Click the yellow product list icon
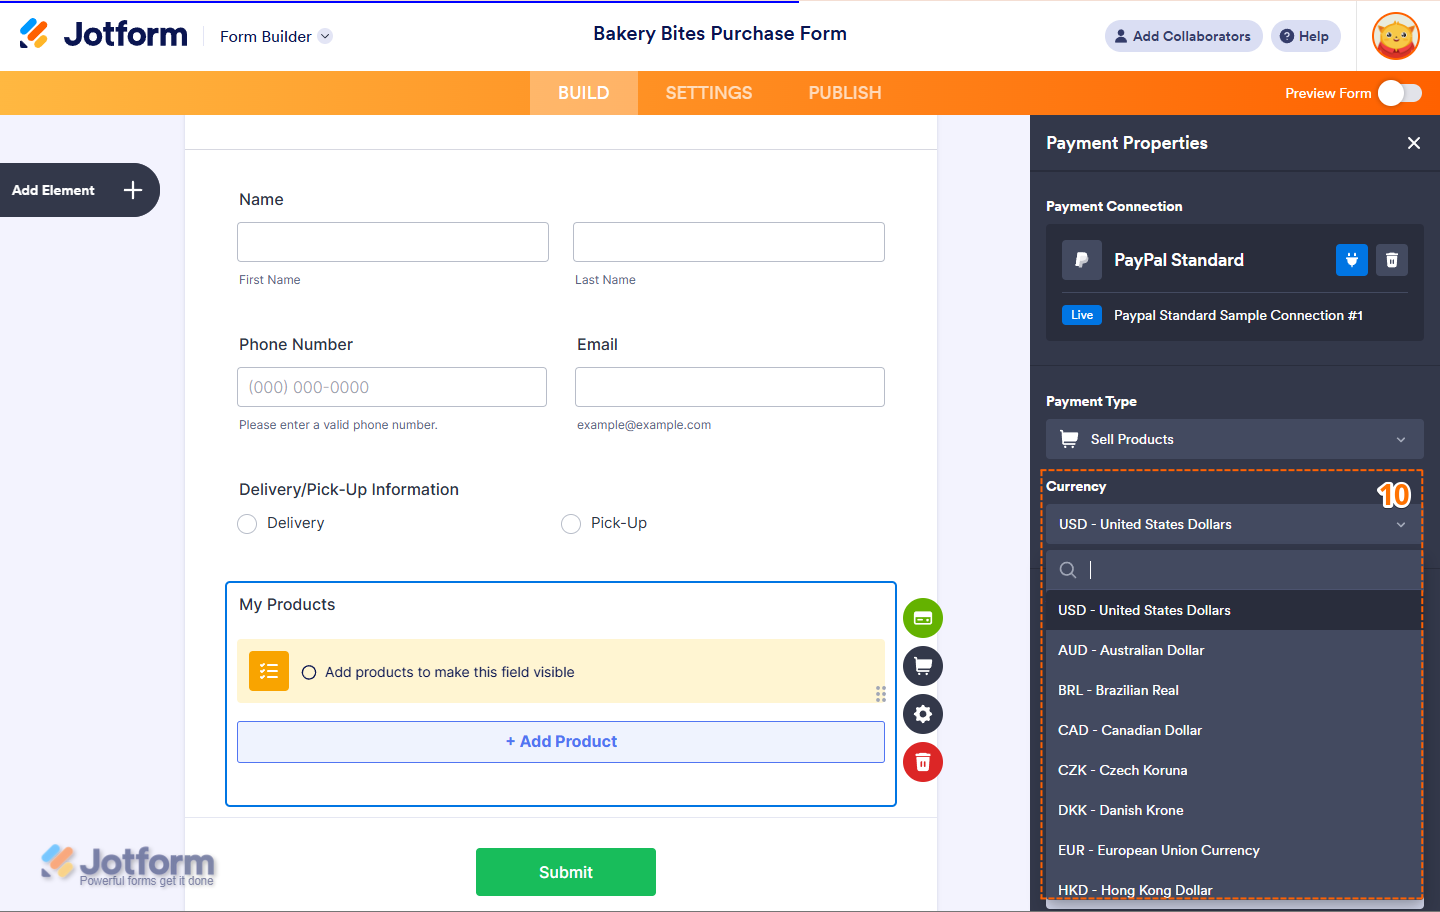The width and height of the screenshot is (1440, 912). [x=269, y=671]
